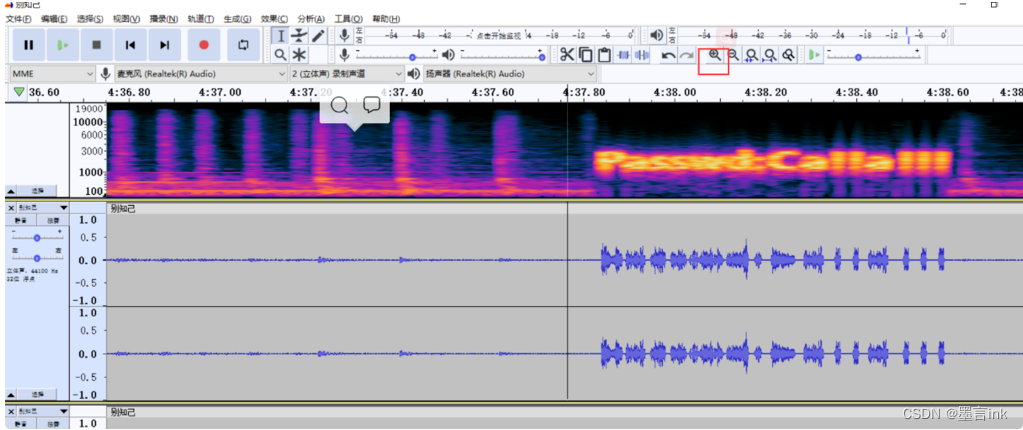Toggle zoom with the zoom toggle icon
1023x430 pixels.
coord(789,55)
